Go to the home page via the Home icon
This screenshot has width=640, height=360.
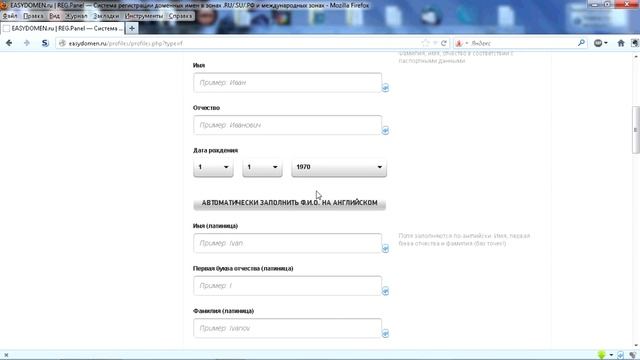coord(621,43)
